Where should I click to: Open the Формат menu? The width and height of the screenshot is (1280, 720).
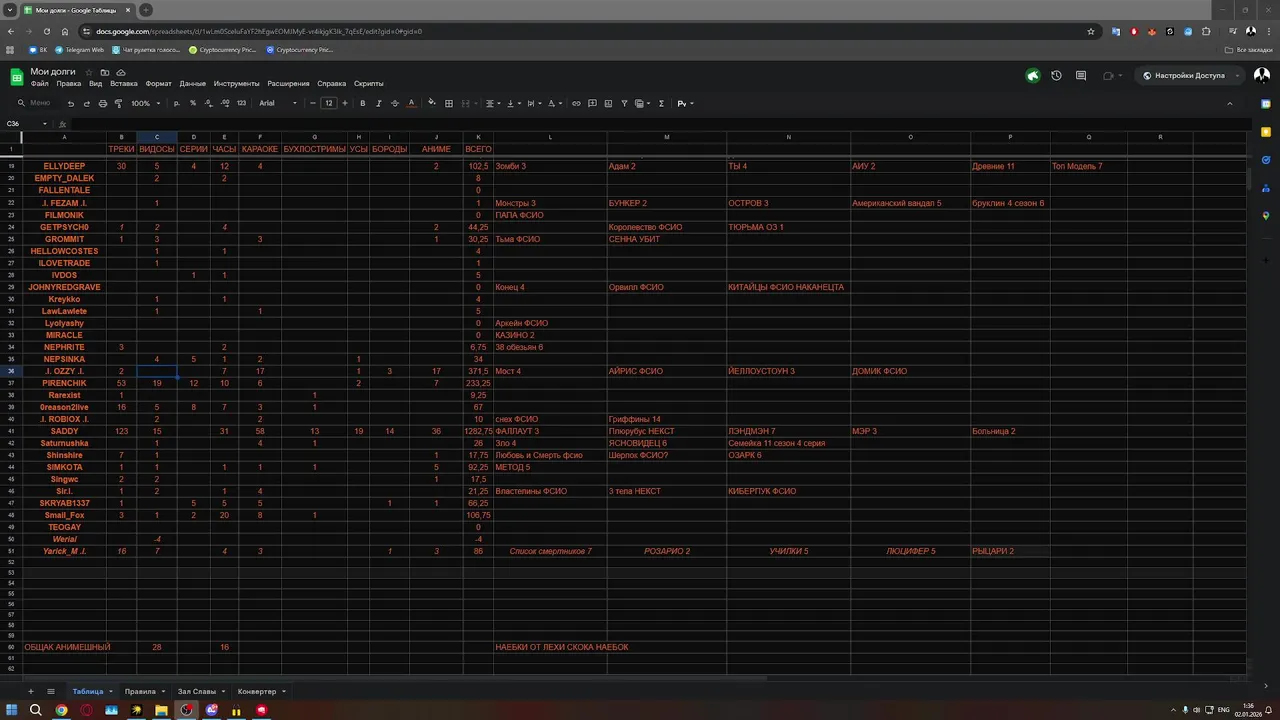158,84
